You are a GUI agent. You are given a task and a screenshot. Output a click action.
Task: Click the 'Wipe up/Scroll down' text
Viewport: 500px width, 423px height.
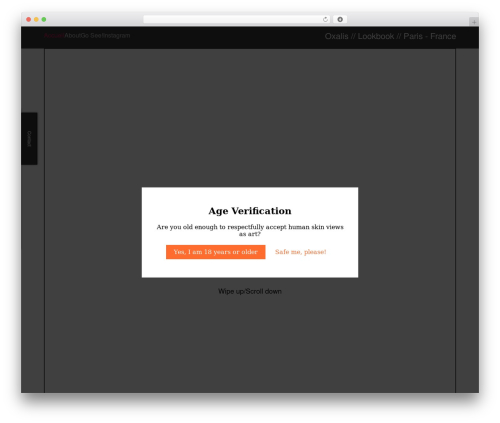250,291
